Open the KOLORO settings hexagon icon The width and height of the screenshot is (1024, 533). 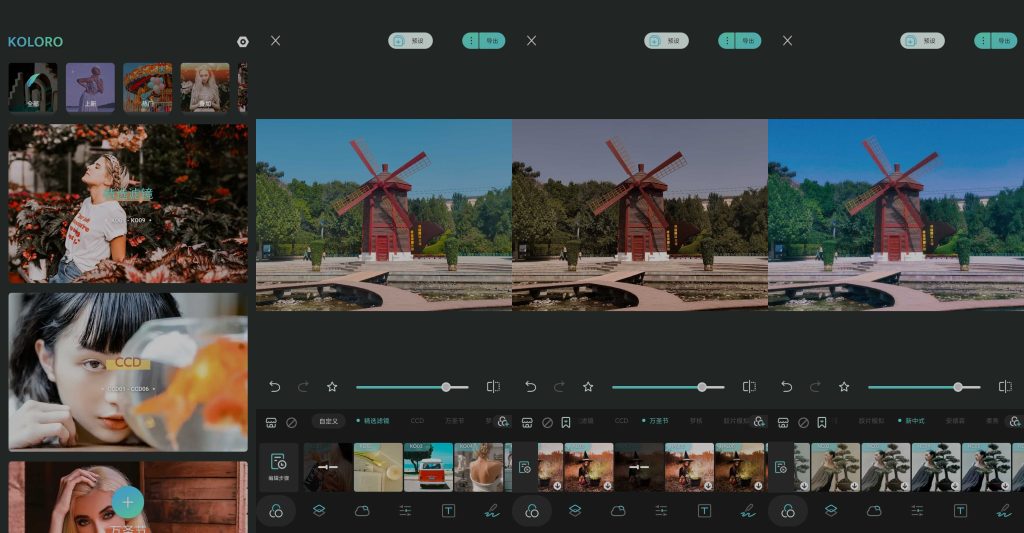(242, 42)
